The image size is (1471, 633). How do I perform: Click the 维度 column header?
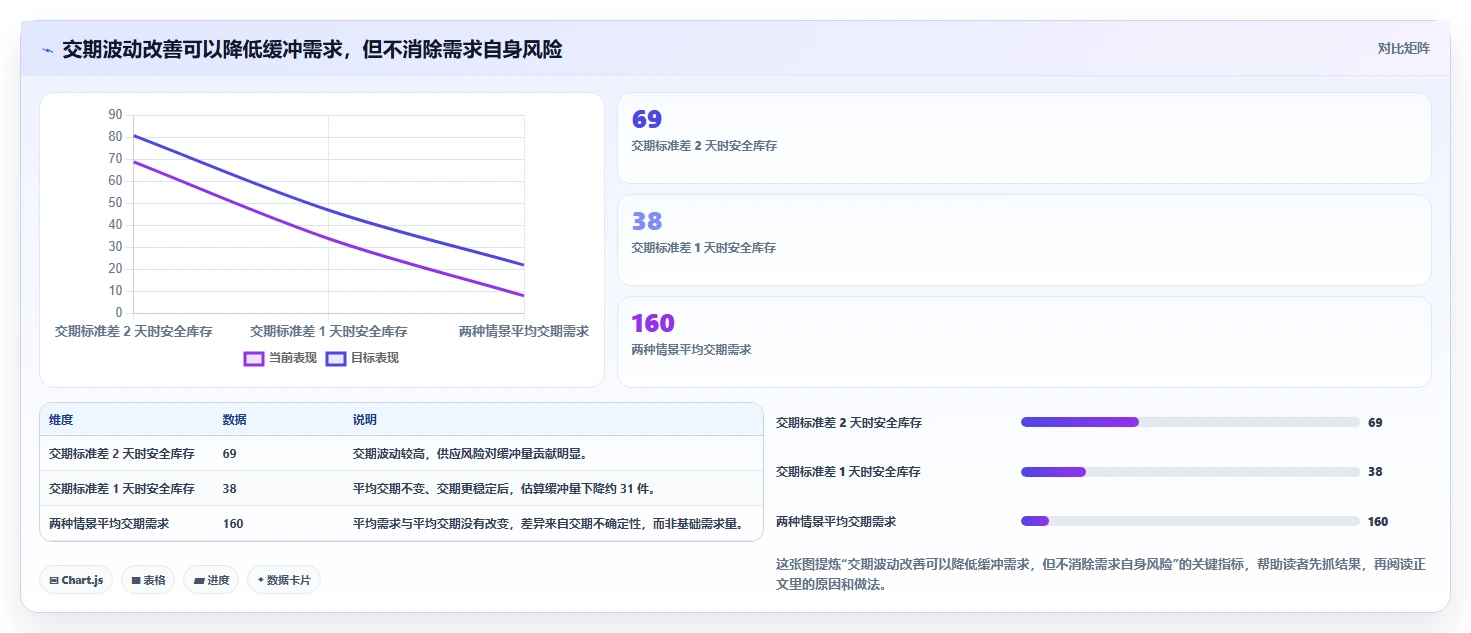tap(61, 420)
